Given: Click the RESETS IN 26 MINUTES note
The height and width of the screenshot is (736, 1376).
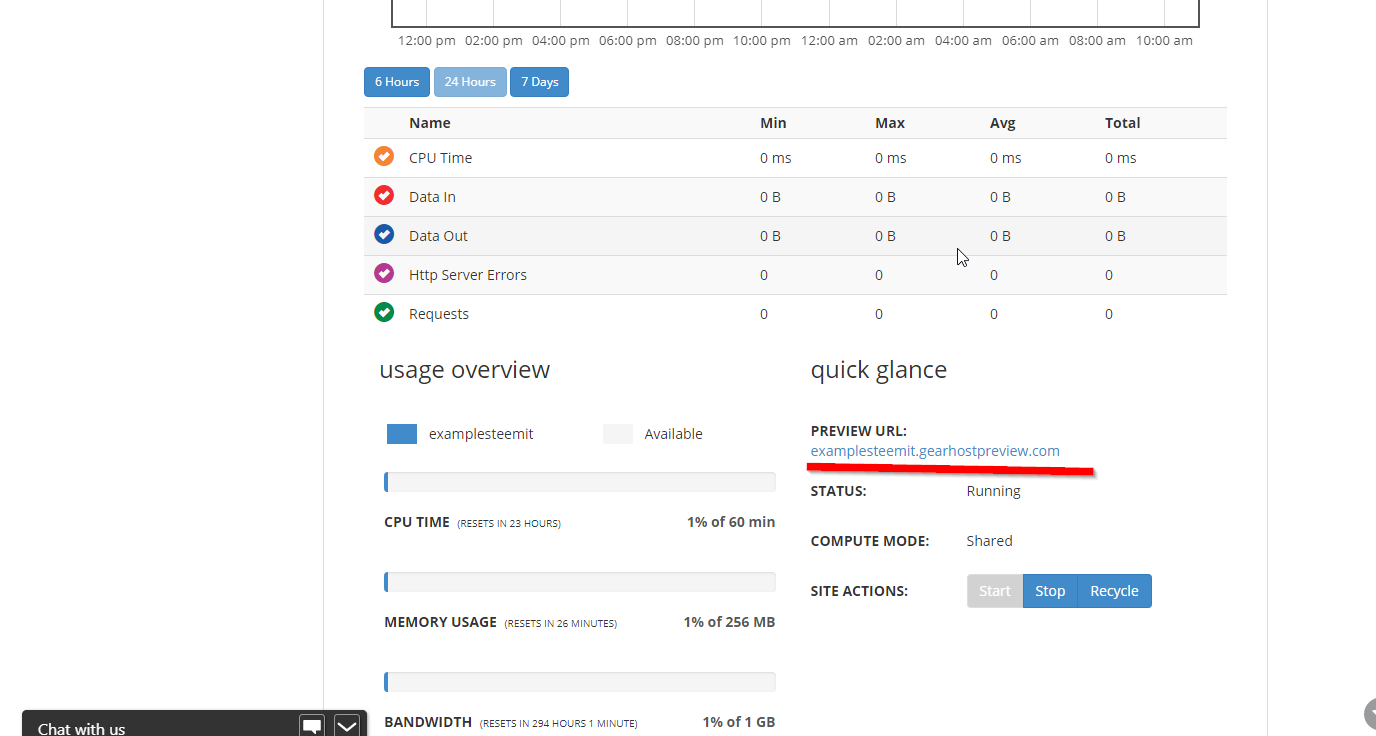Looking at the screenshot, I should 560,623.
